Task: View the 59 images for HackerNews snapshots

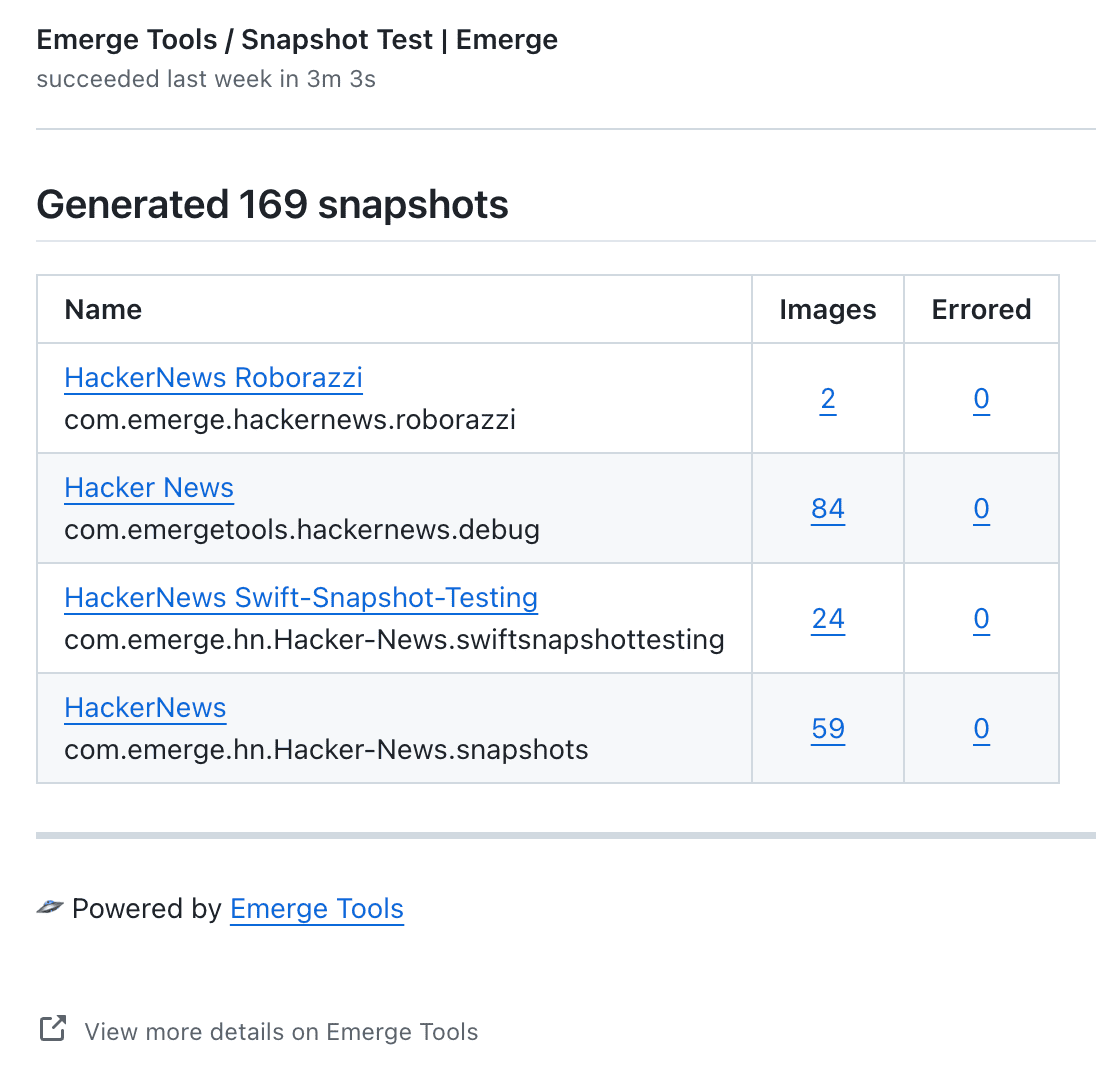Action: pos(828,728)
